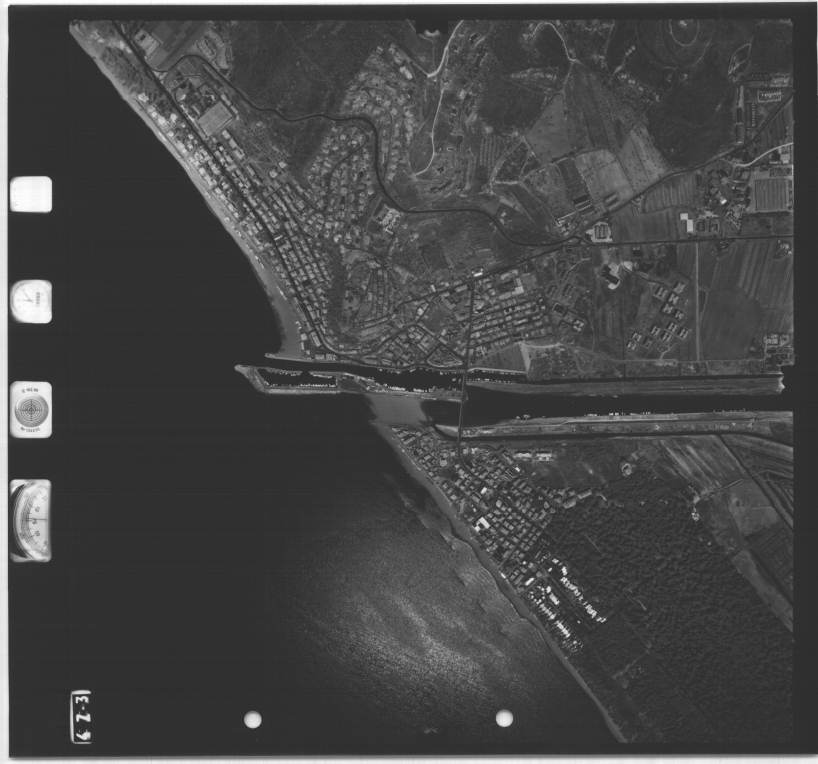Click the dark canal water east of the bridge
Screen dimensions: 818x764
click(600, 404)
